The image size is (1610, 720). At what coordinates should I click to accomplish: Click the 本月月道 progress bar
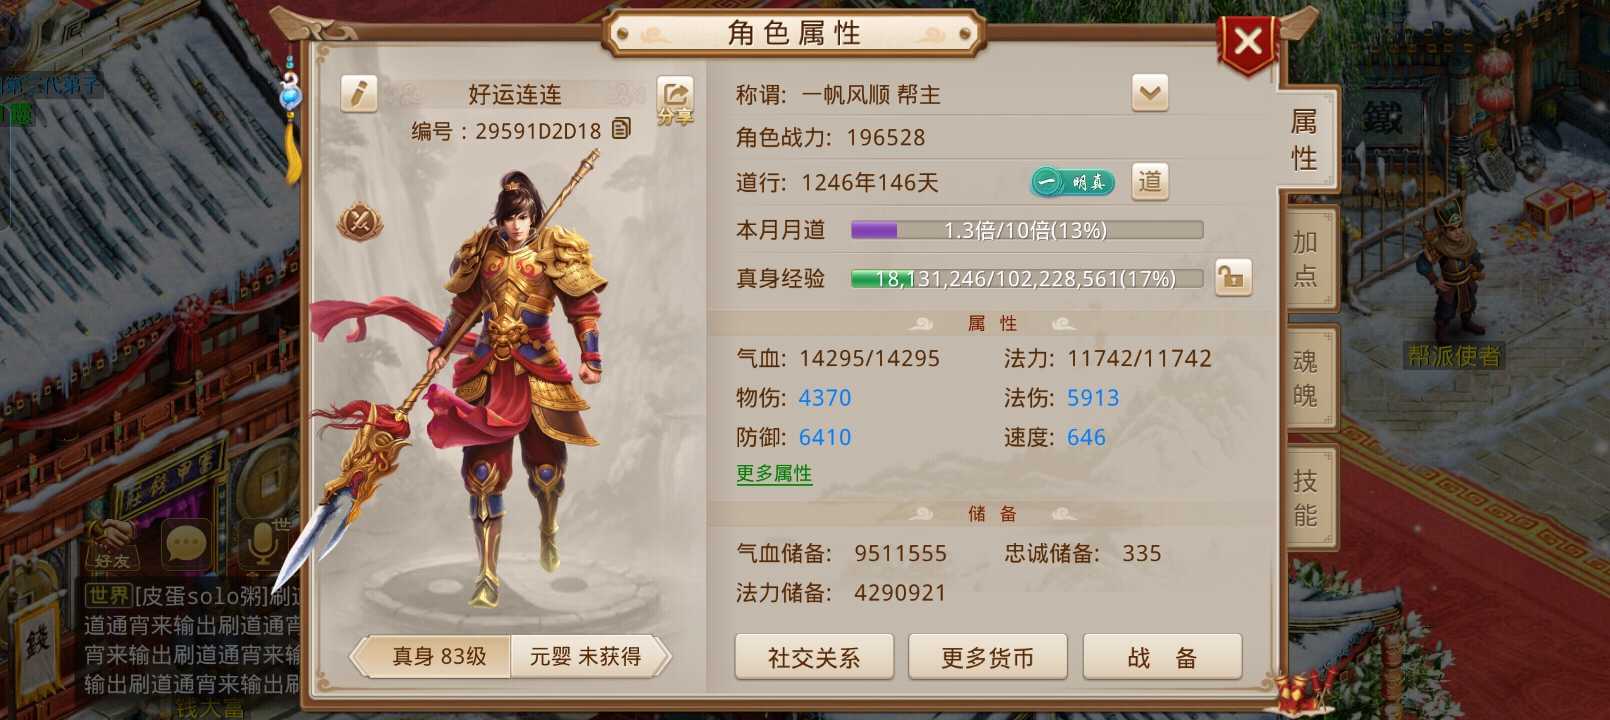(x=1027, y=230)
